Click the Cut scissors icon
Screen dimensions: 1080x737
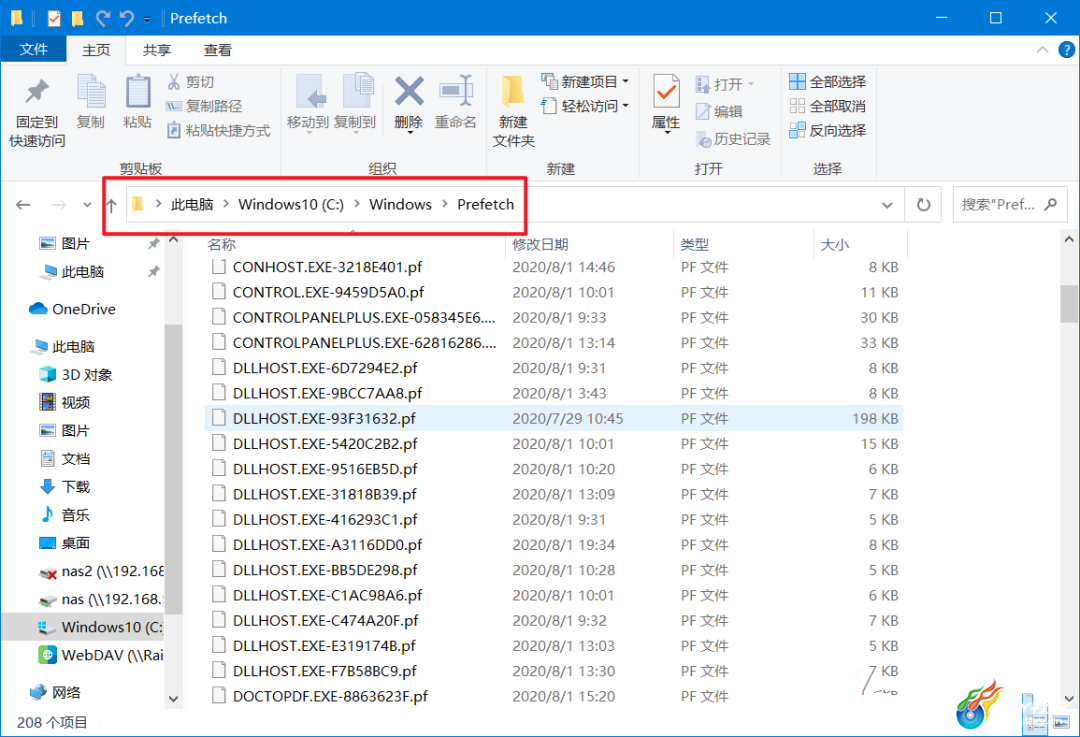tap(174, 82)
